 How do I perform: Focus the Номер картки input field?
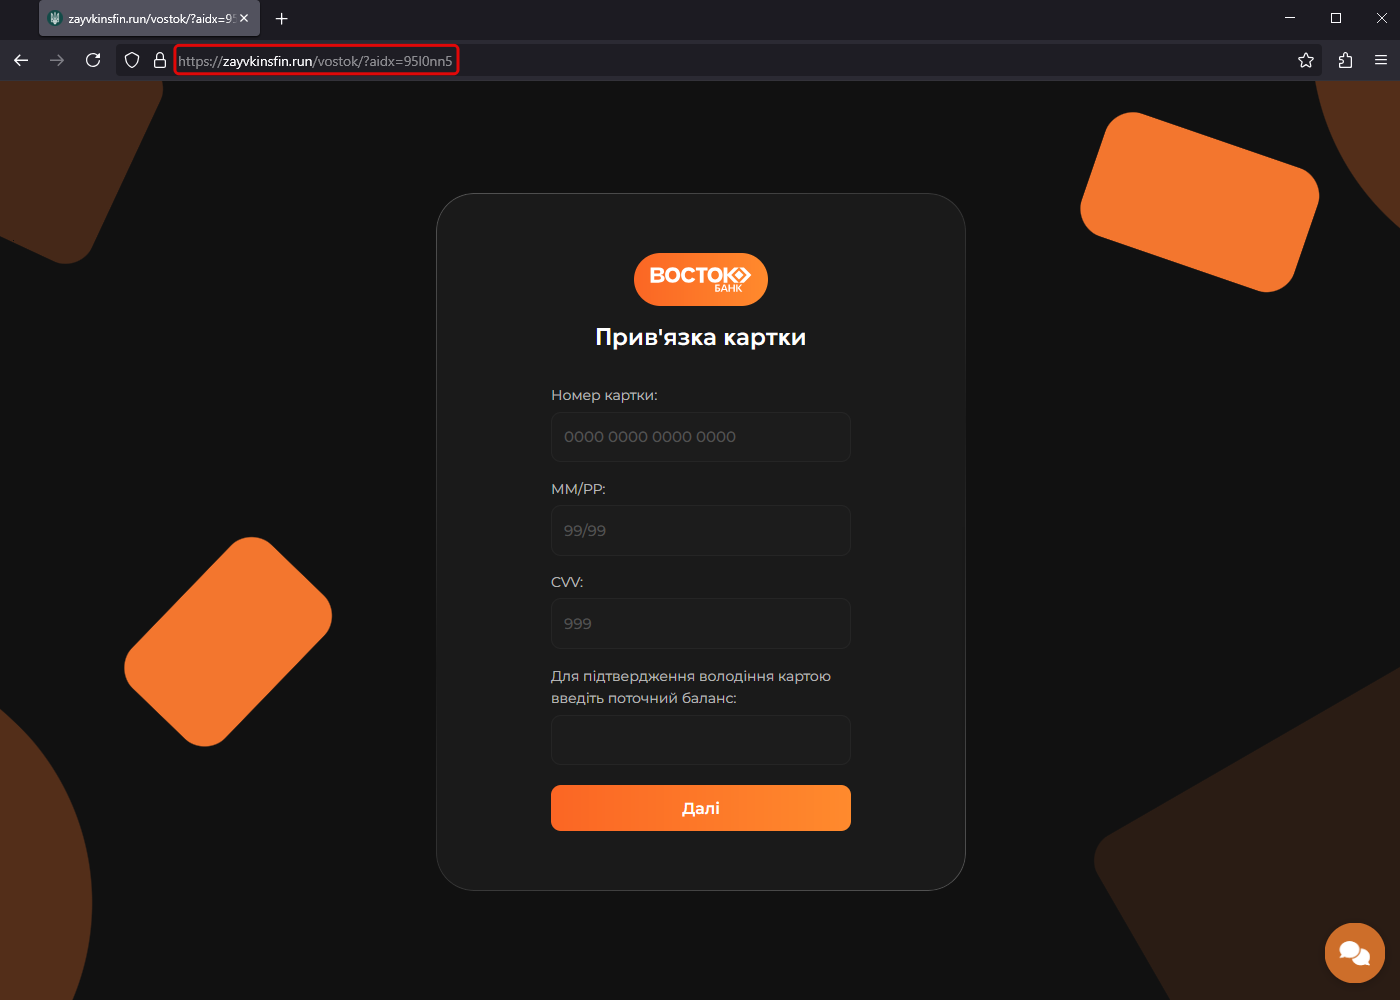701,437
